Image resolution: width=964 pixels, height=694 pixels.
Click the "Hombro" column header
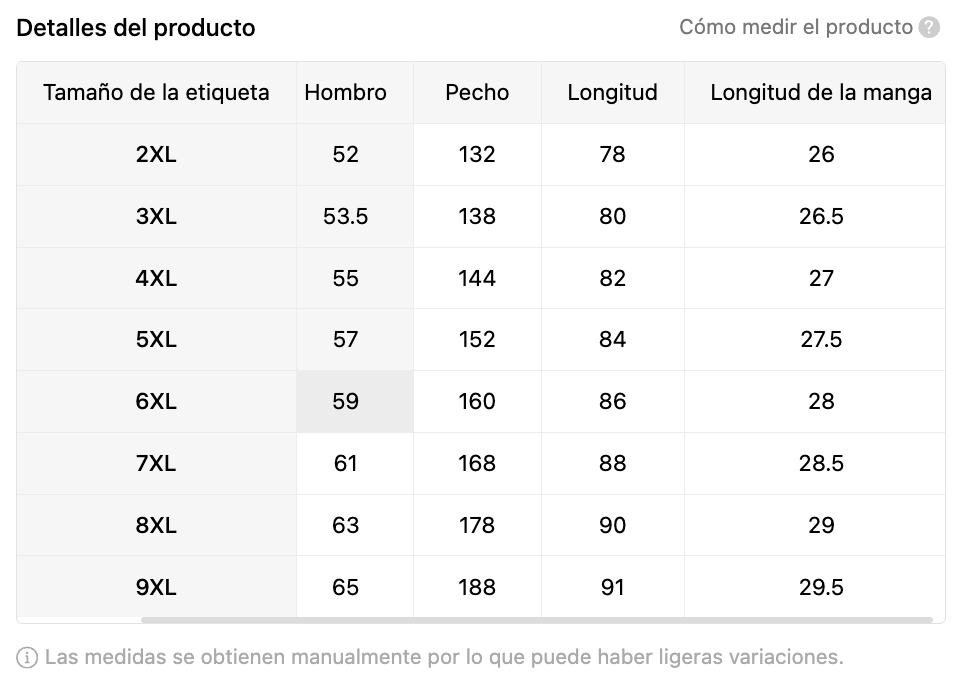[345, 93]
